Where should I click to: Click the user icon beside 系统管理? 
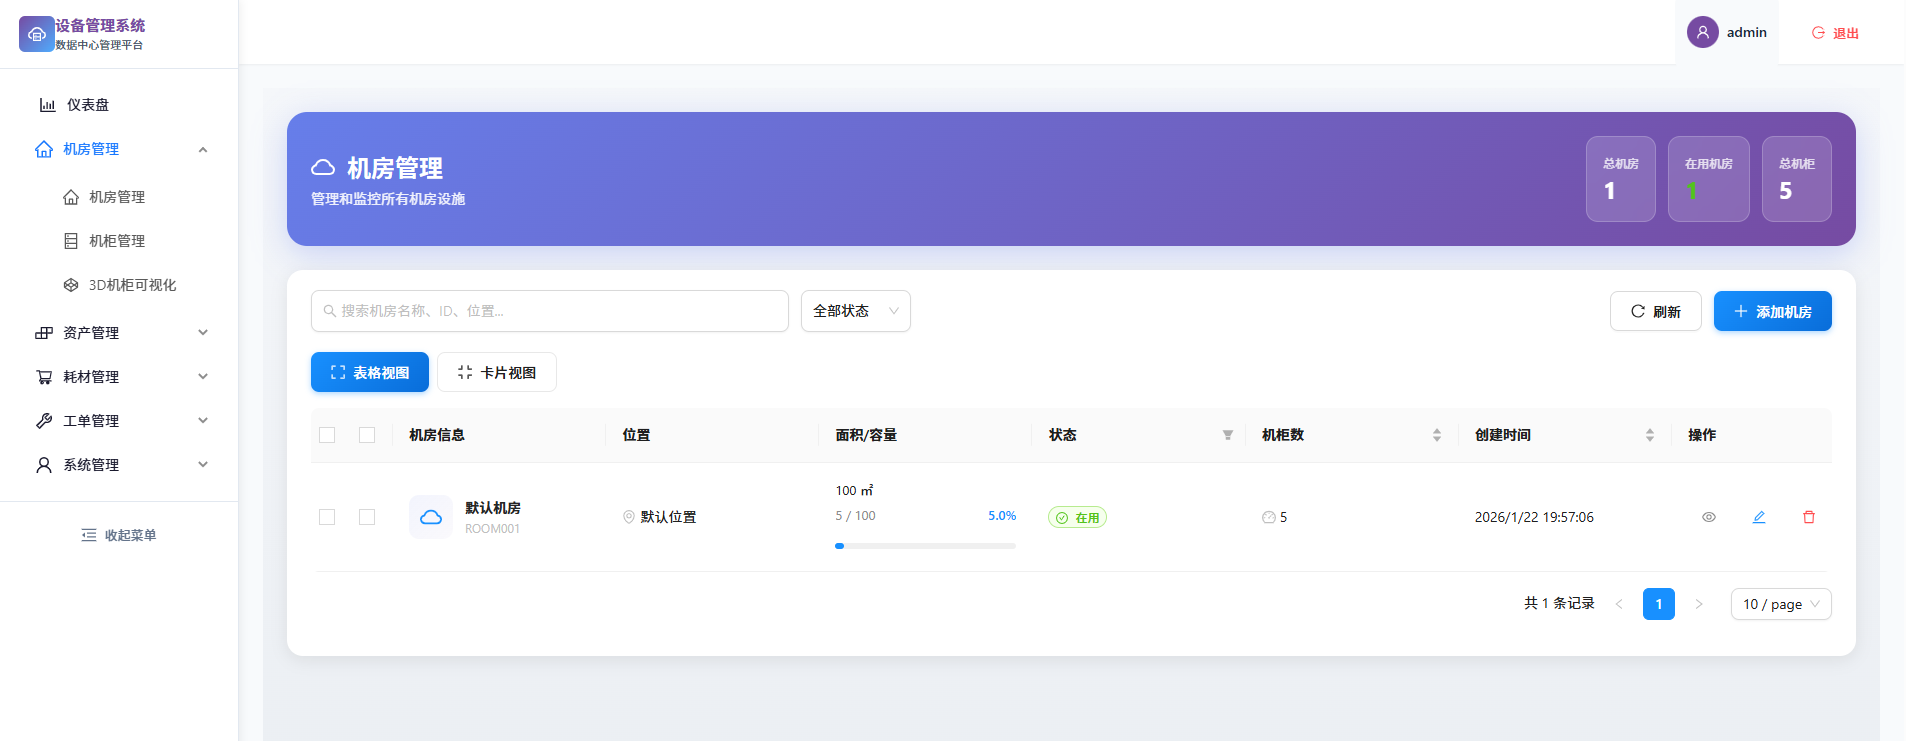pos(44,465)
